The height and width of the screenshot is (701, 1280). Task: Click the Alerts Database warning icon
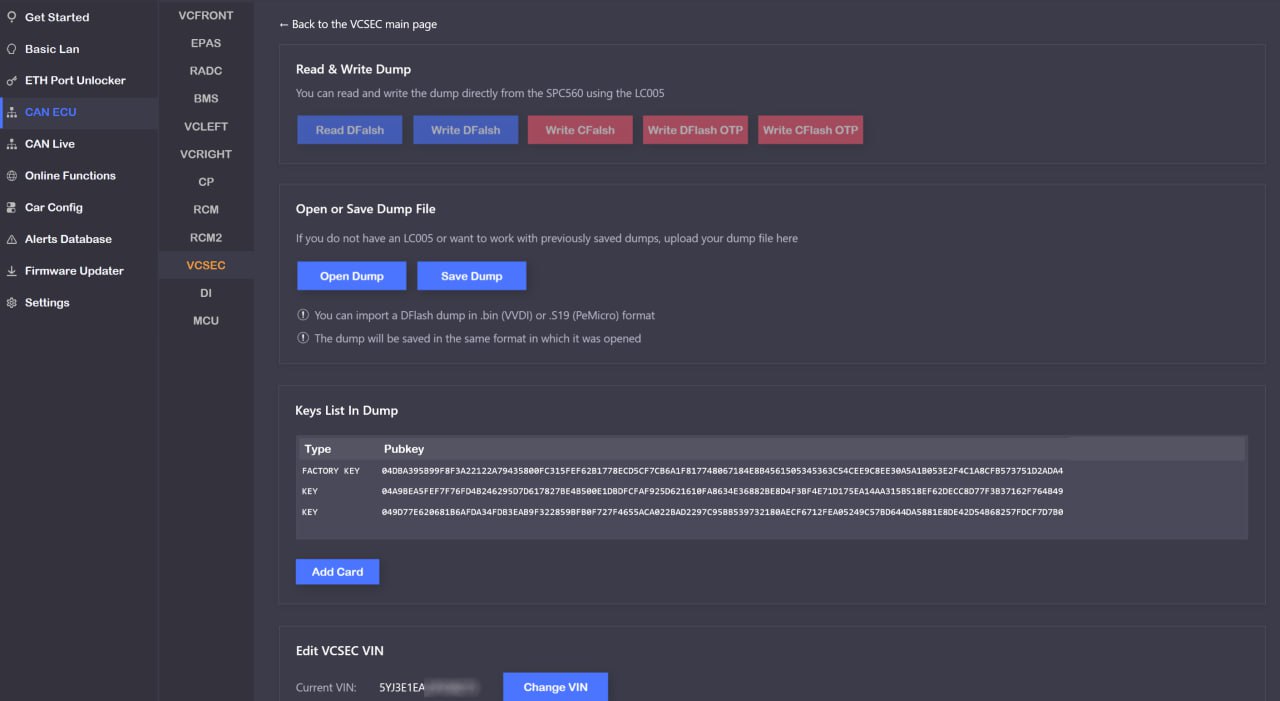coord(12,240)
